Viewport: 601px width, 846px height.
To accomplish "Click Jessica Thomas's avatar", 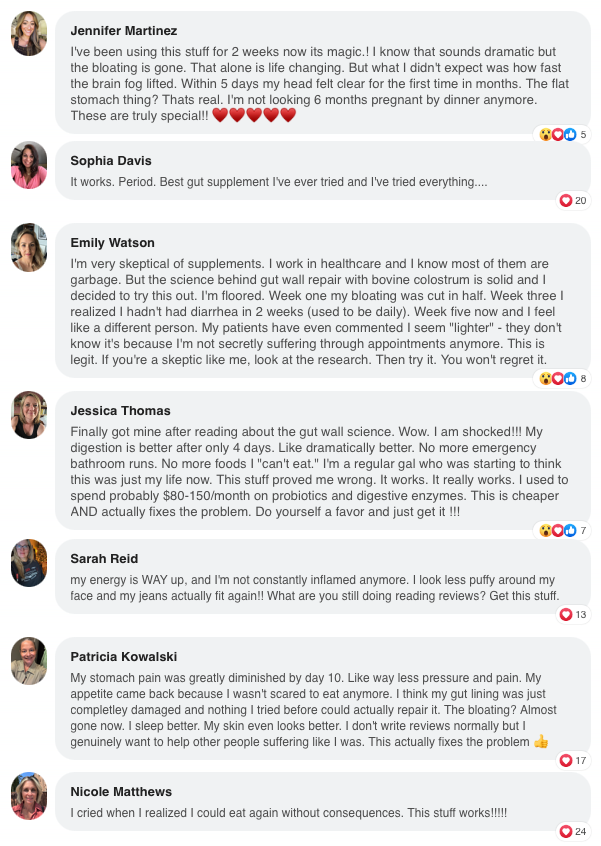I will point(29,415).
